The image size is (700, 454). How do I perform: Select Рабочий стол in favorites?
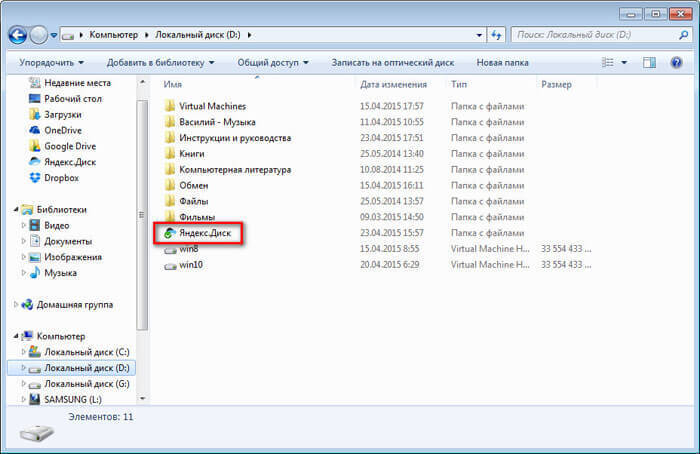pos(65,99)
